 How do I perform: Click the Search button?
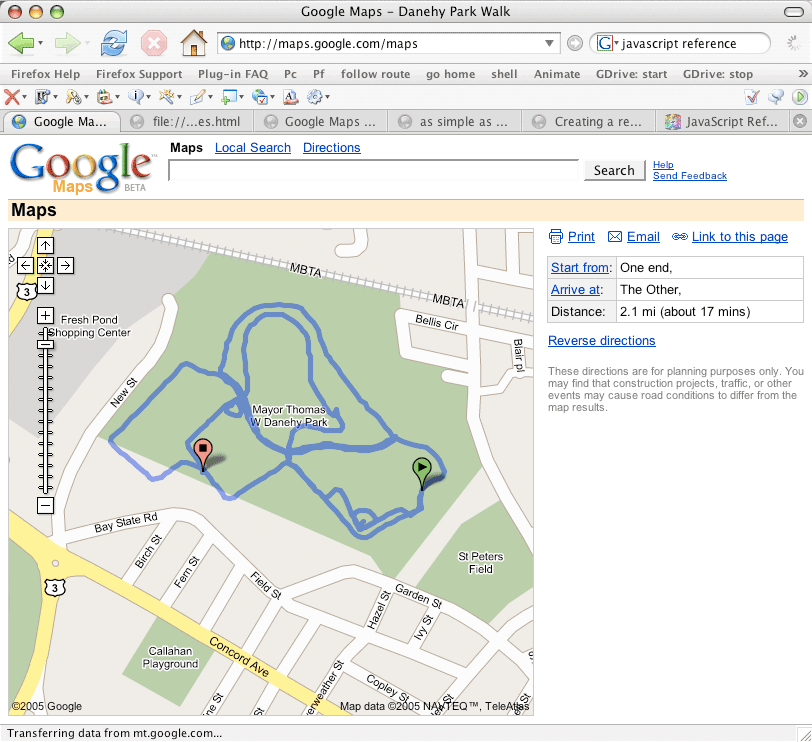(614, 170)
